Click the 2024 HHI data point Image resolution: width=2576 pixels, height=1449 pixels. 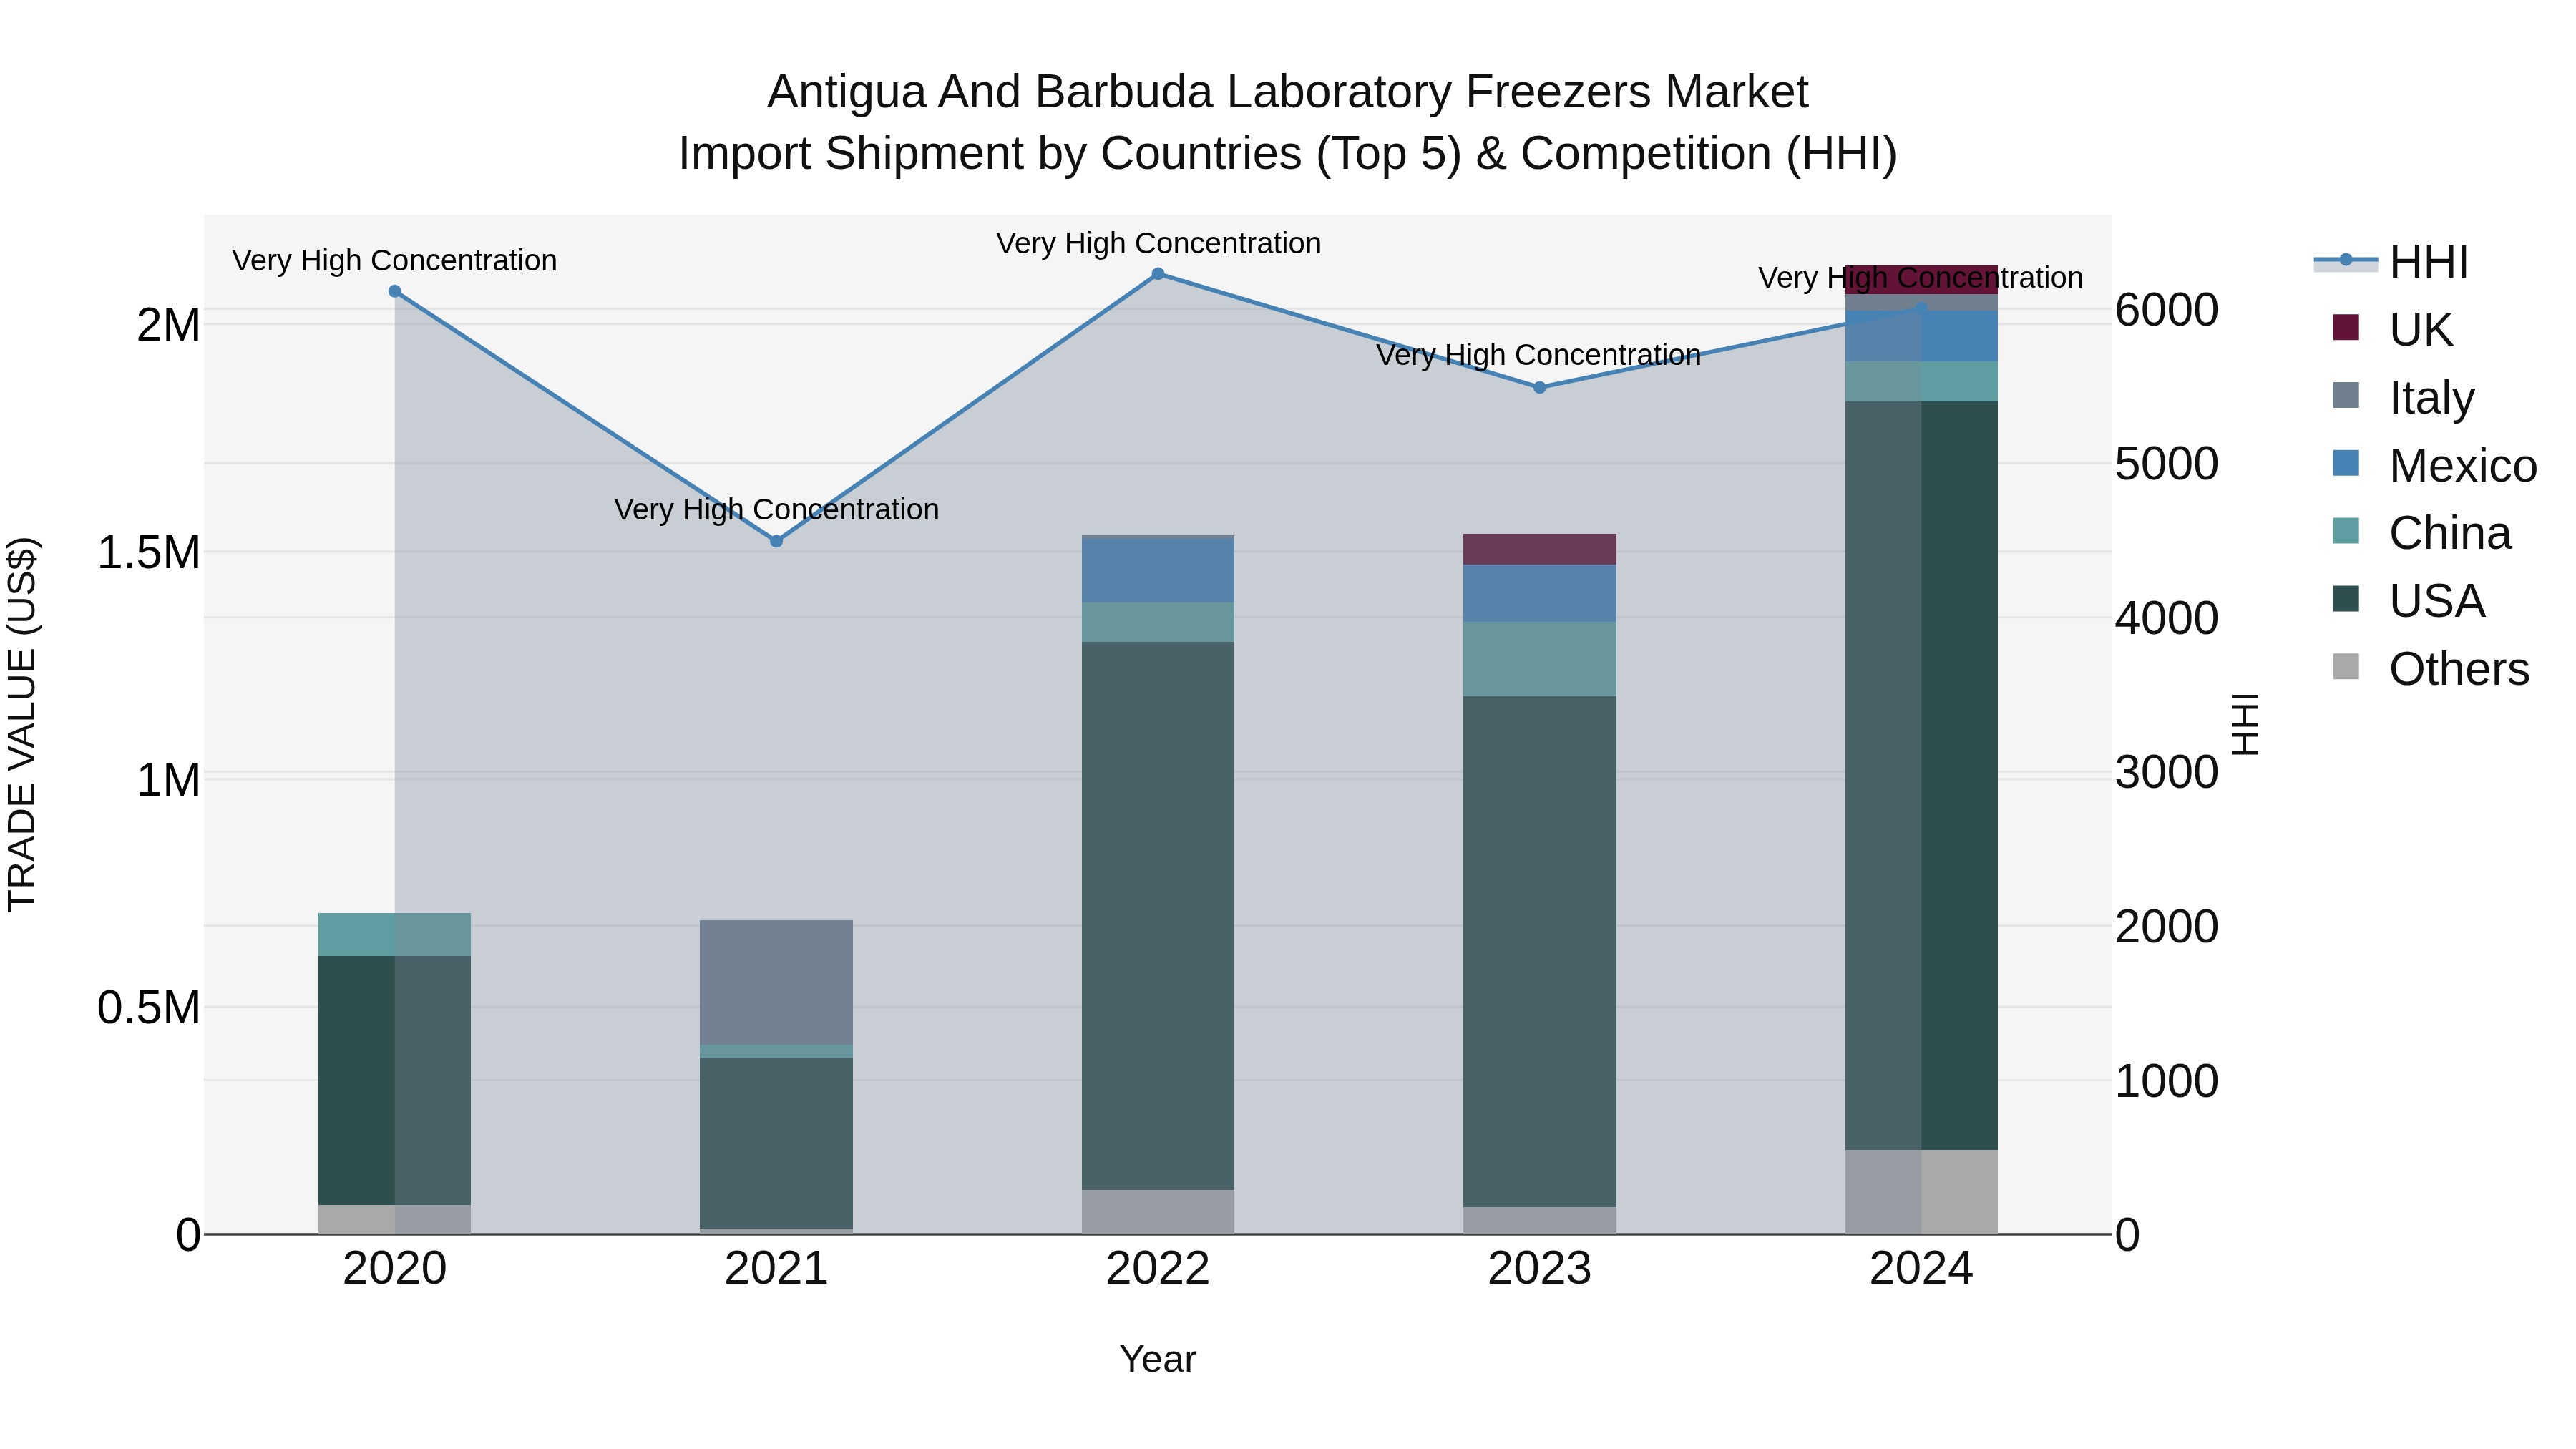click(x=1921, y=310)
